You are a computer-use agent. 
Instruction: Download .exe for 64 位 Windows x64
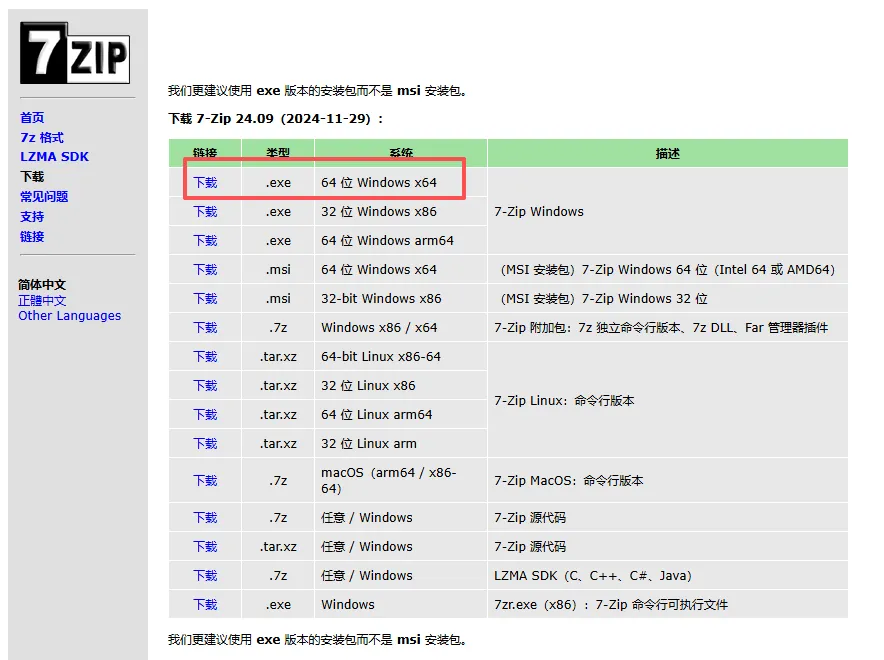205,183
